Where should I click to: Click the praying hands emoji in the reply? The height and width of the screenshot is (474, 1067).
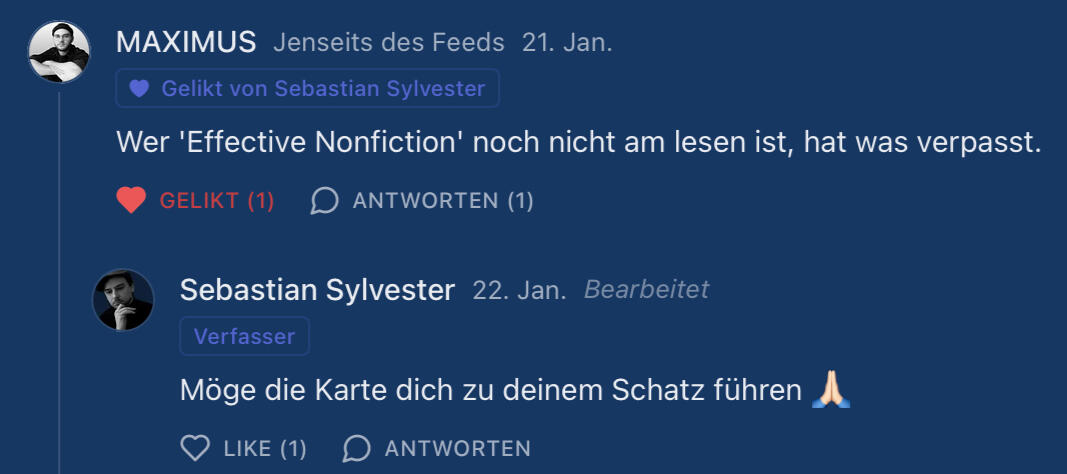pos(831,389)
